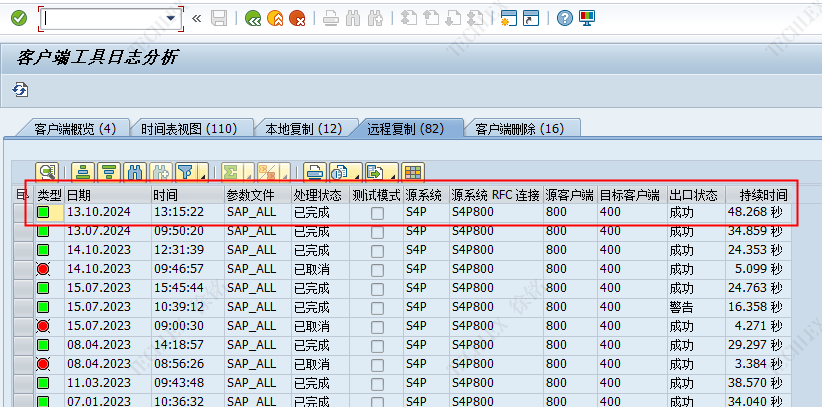Expand the export icon dropdown arrow
The height and width of the screenshot is (407, 822).
[x=393, y=175]
